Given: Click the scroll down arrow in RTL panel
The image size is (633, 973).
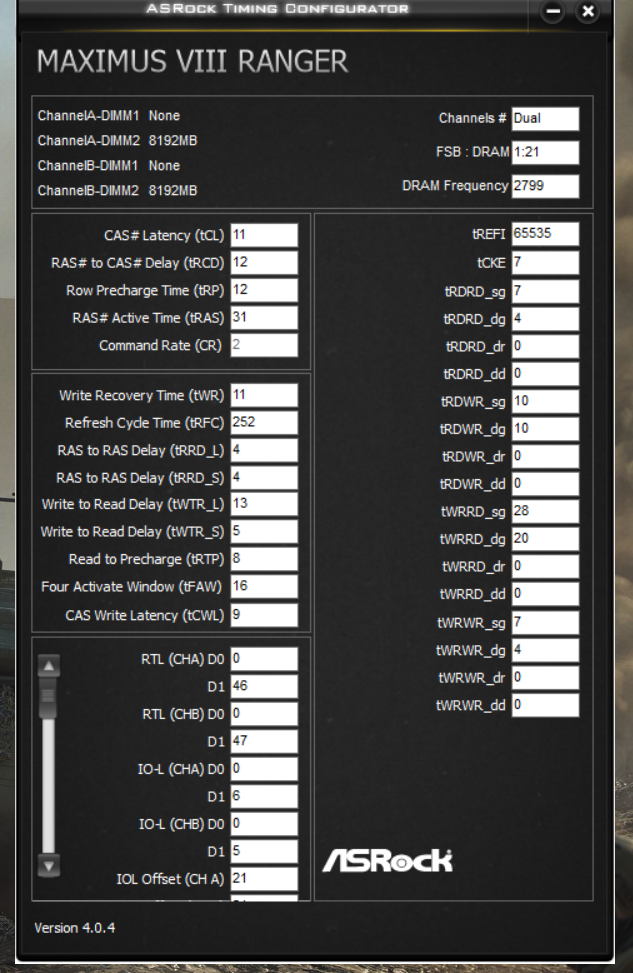Looking at the screenshot, I should pos(48,866).
